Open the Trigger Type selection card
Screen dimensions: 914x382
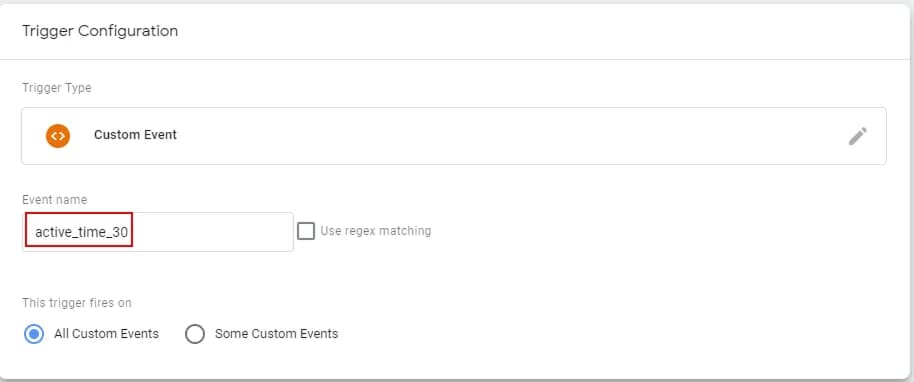tap(454, 136)
